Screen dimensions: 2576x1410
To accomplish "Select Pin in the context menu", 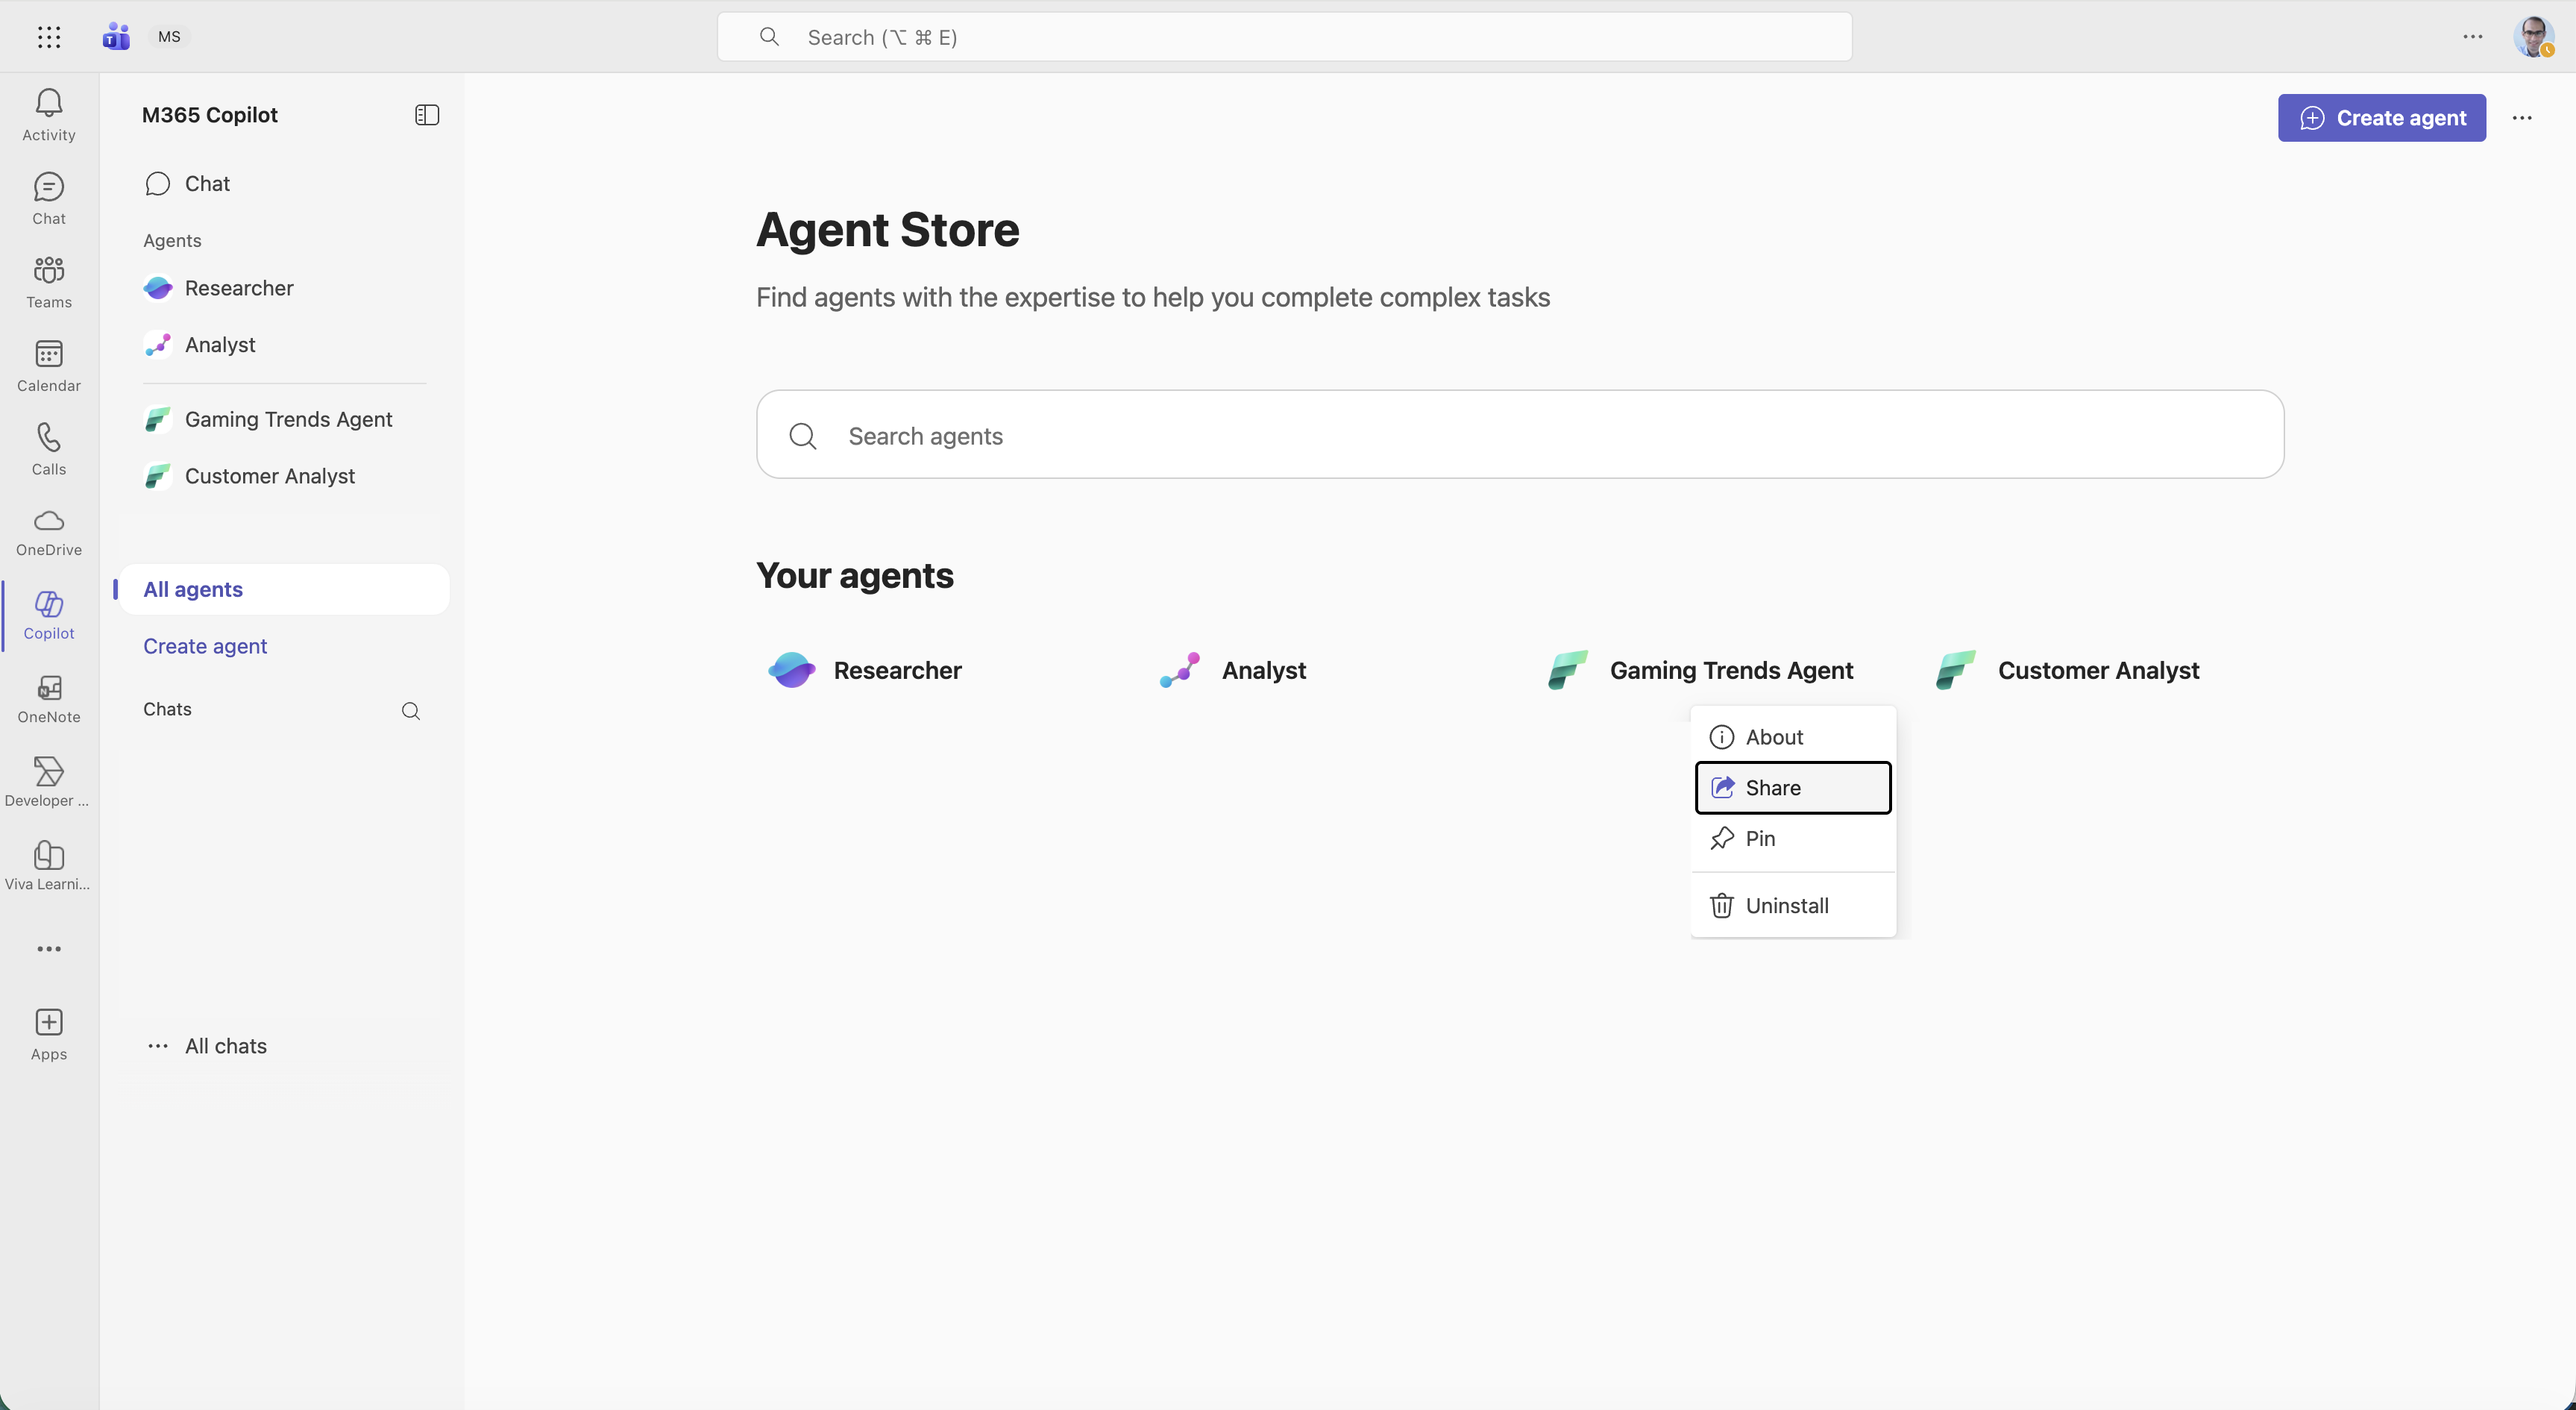I will point(1793,839).
